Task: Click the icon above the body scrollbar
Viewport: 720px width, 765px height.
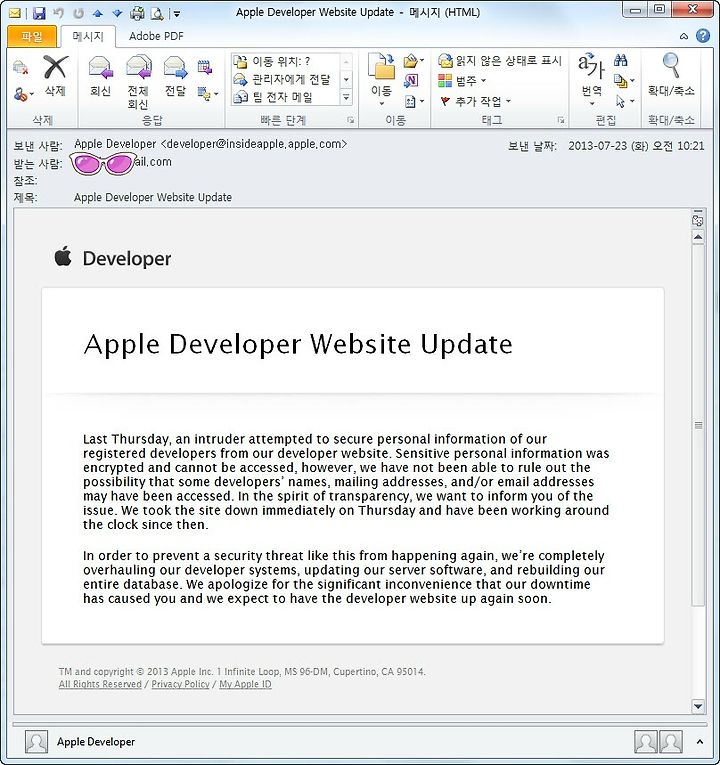Action: [x=698, y=219]
